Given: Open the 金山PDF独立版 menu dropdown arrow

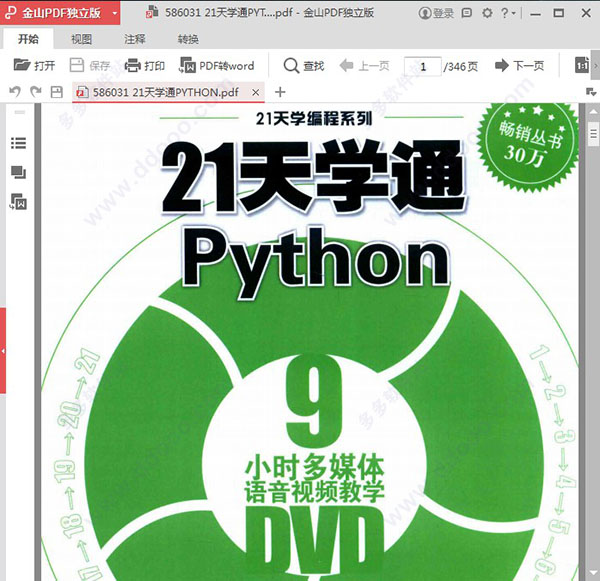Looking at the screenshot, I should (x=114, y=13).
